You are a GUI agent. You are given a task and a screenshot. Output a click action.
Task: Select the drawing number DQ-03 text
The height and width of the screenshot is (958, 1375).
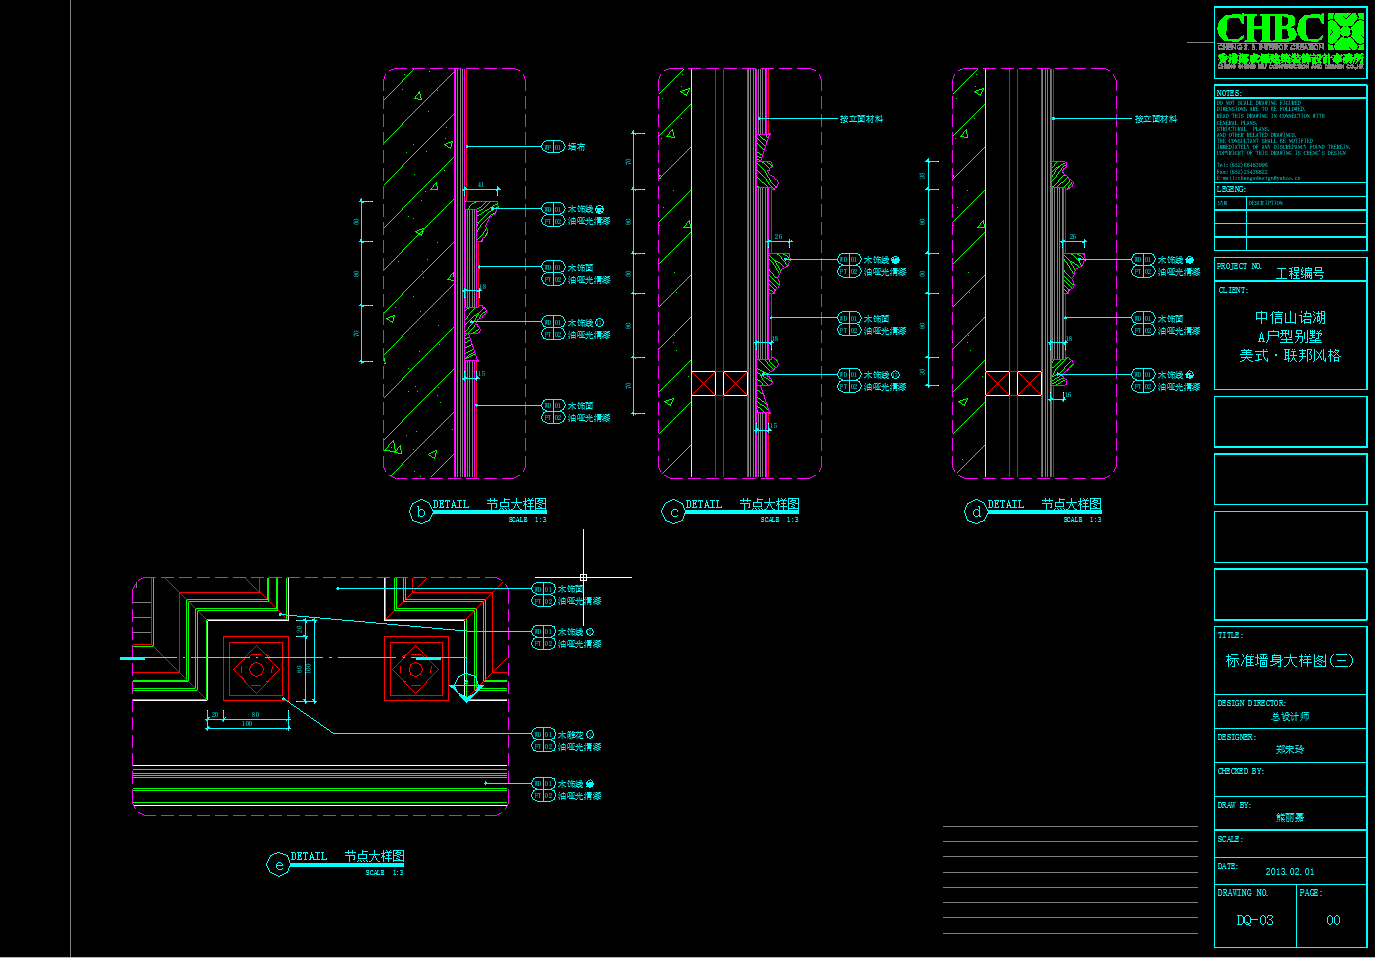point(1255,920)
